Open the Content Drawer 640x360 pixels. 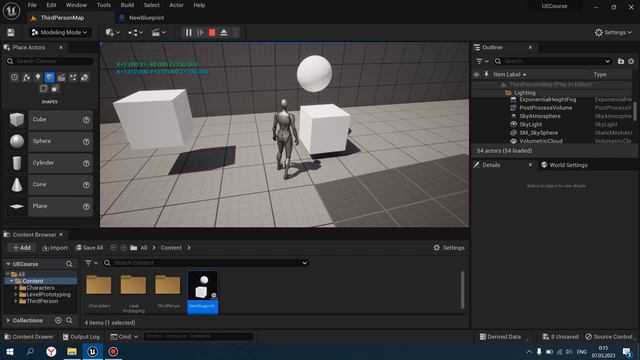(29, 337)
